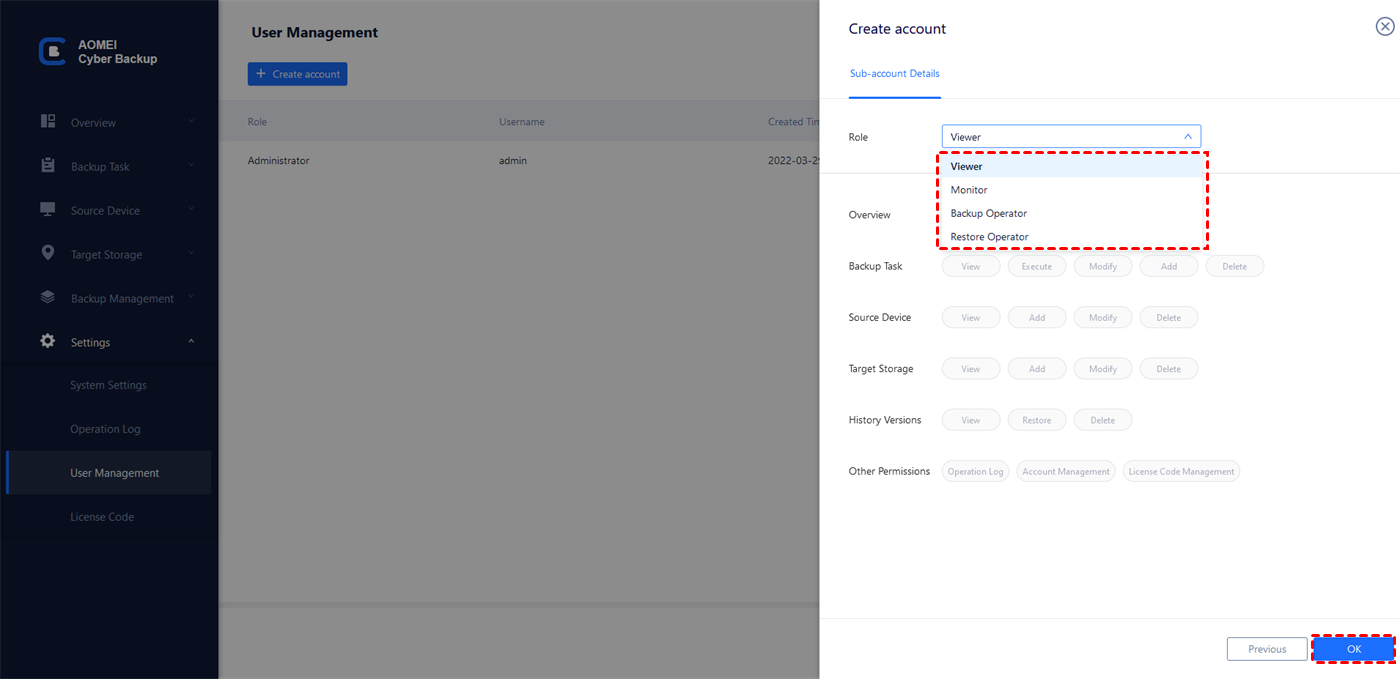Click the Backup Management layers icon
This screenshot has width=1400, height=679.
click(48, 298)
